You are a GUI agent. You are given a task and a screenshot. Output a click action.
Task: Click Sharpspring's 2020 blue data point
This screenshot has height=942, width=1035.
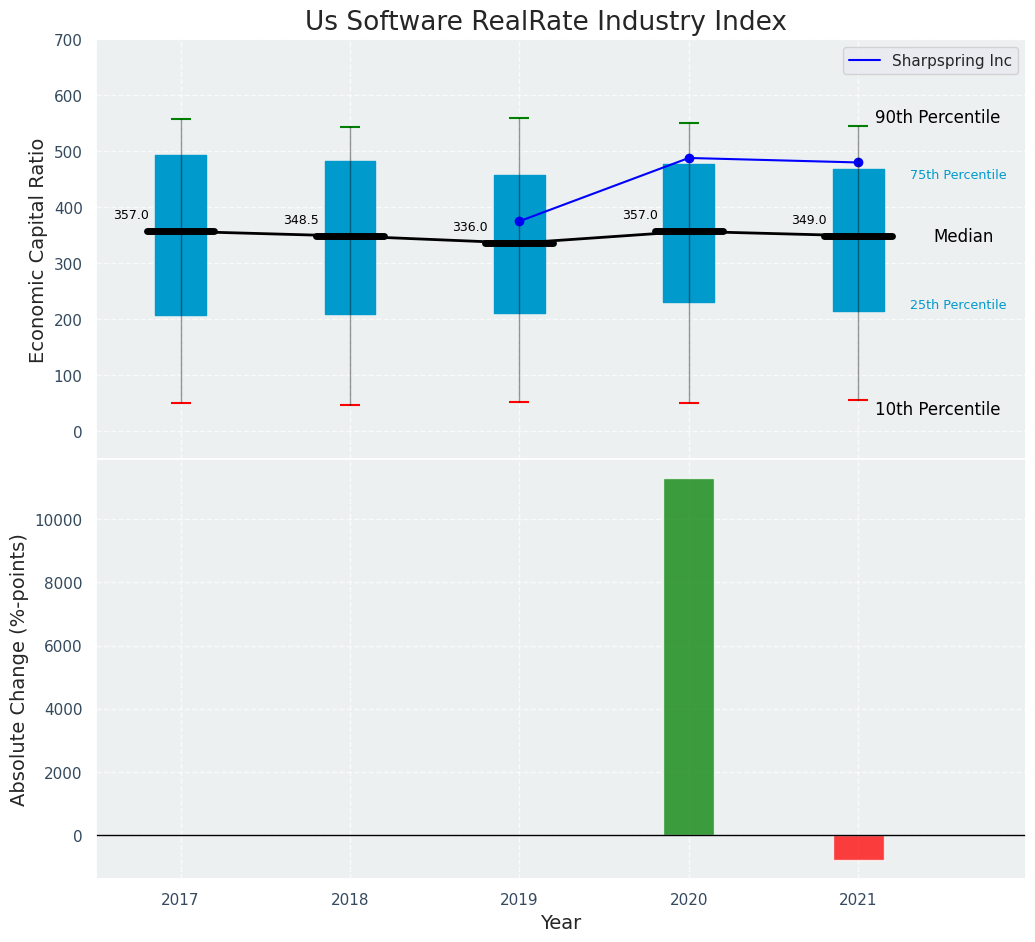tap(689, 158)
